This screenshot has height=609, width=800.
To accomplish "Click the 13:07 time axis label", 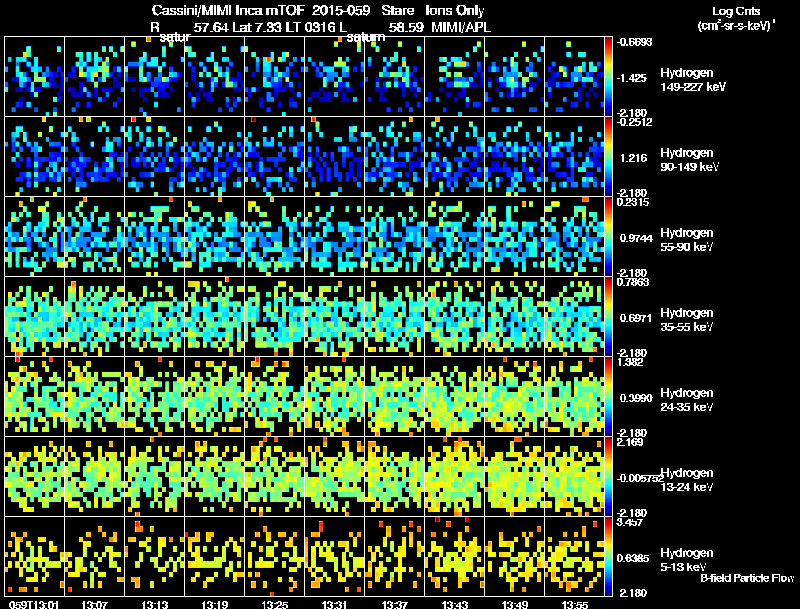I will (x=94, y=604).
